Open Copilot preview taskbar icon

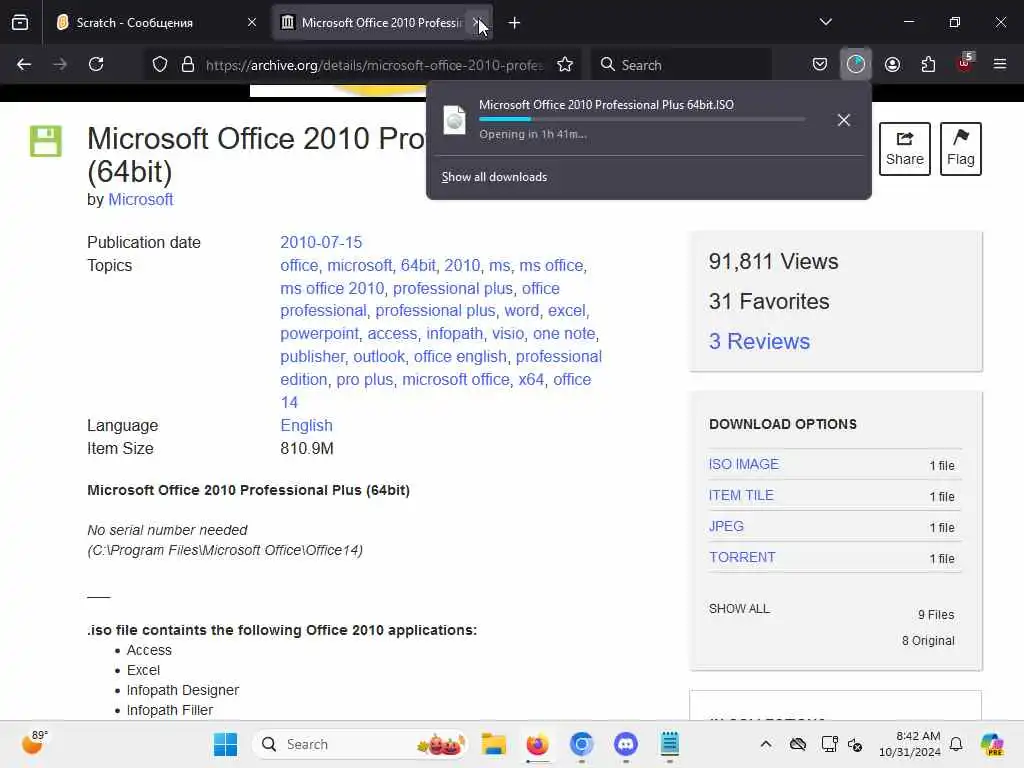tap(992, 744)
